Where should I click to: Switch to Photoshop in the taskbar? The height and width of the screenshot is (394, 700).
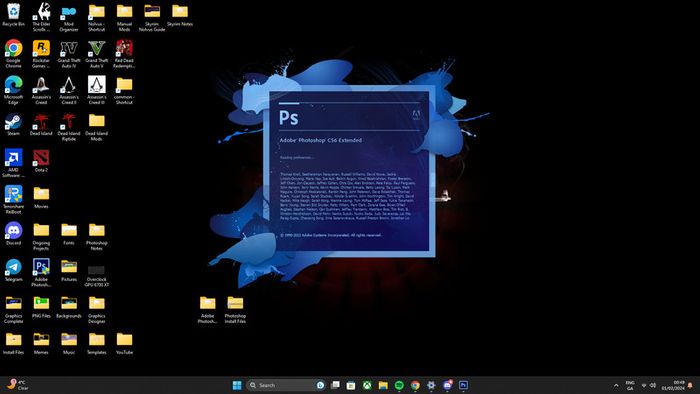(463, 385)
